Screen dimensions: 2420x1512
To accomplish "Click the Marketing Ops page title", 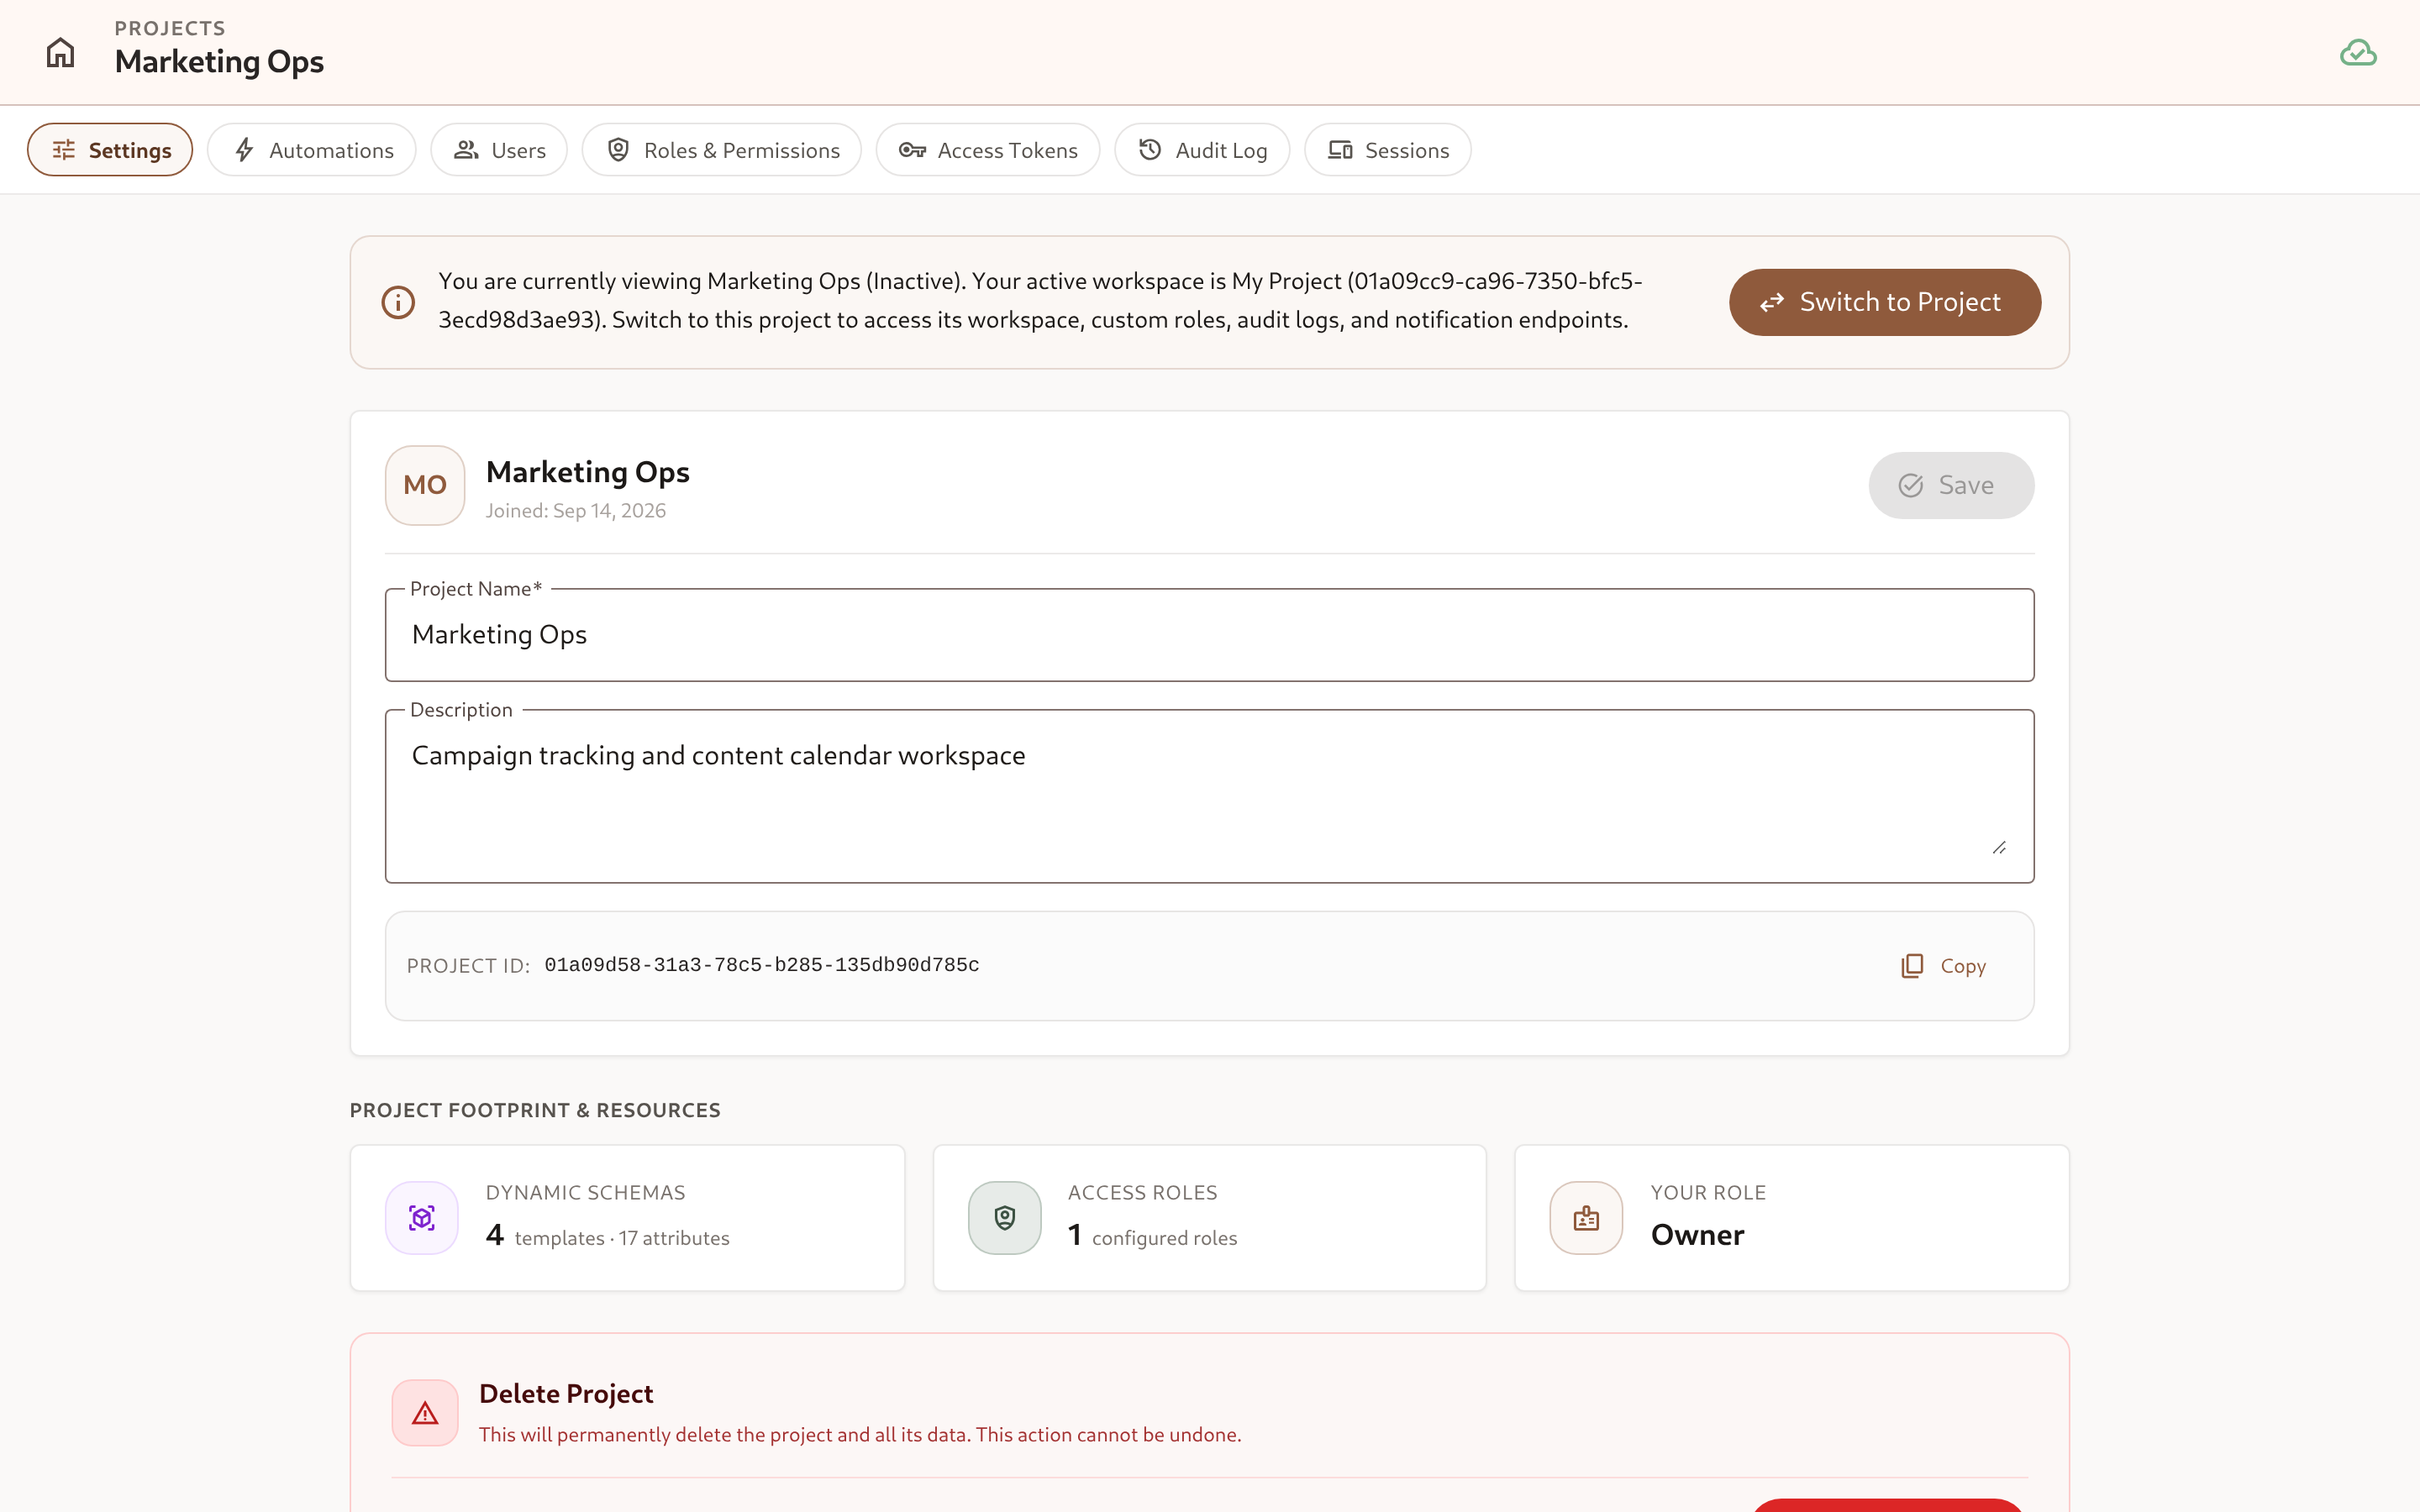I will (x=219, y=62).
